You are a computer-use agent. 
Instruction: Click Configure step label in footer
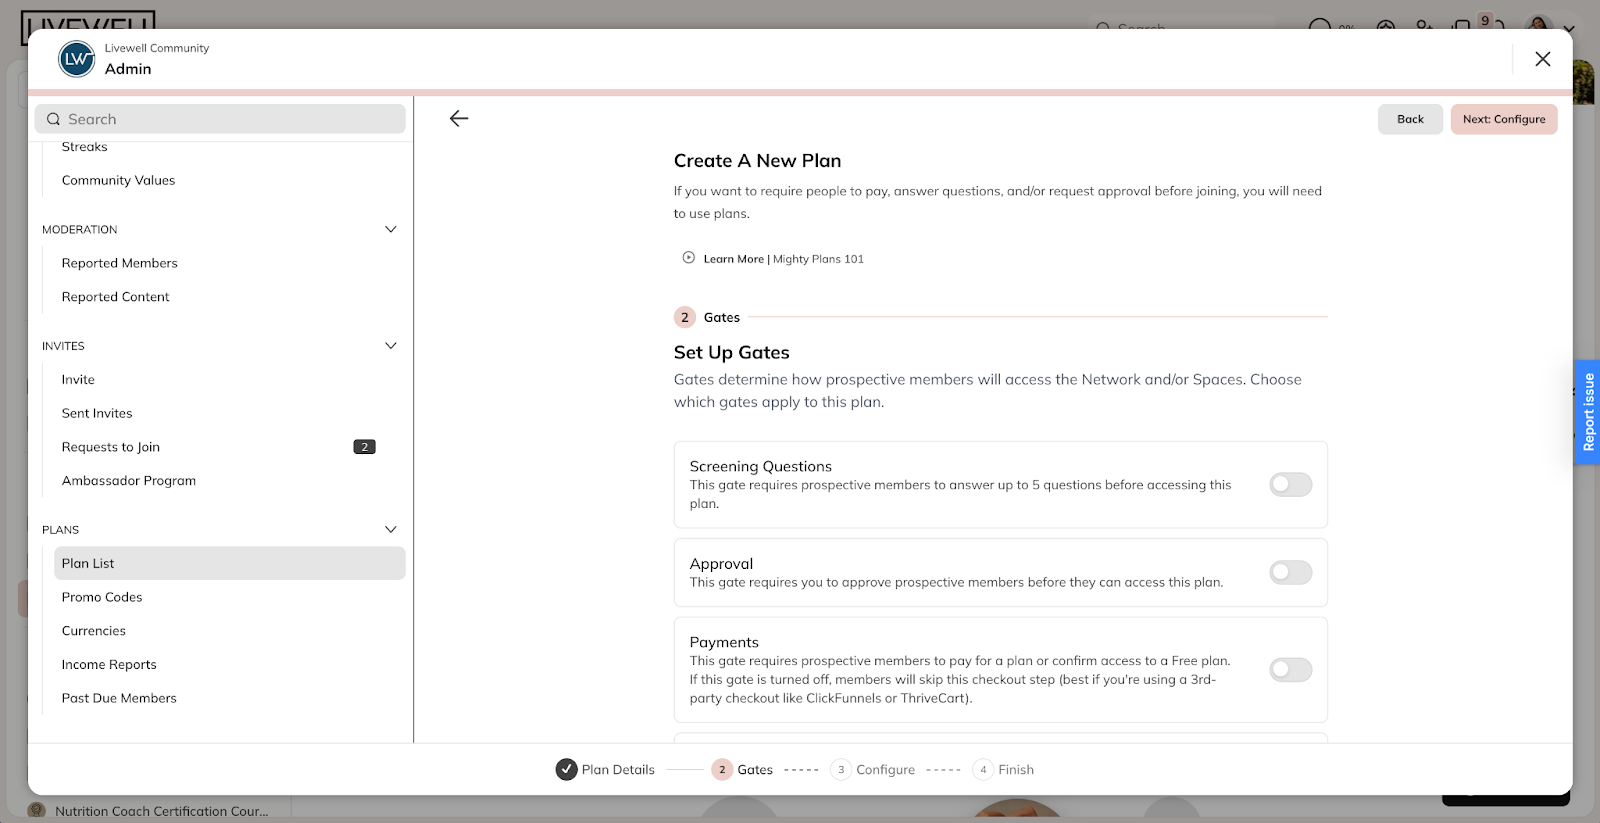coord(885,770)
